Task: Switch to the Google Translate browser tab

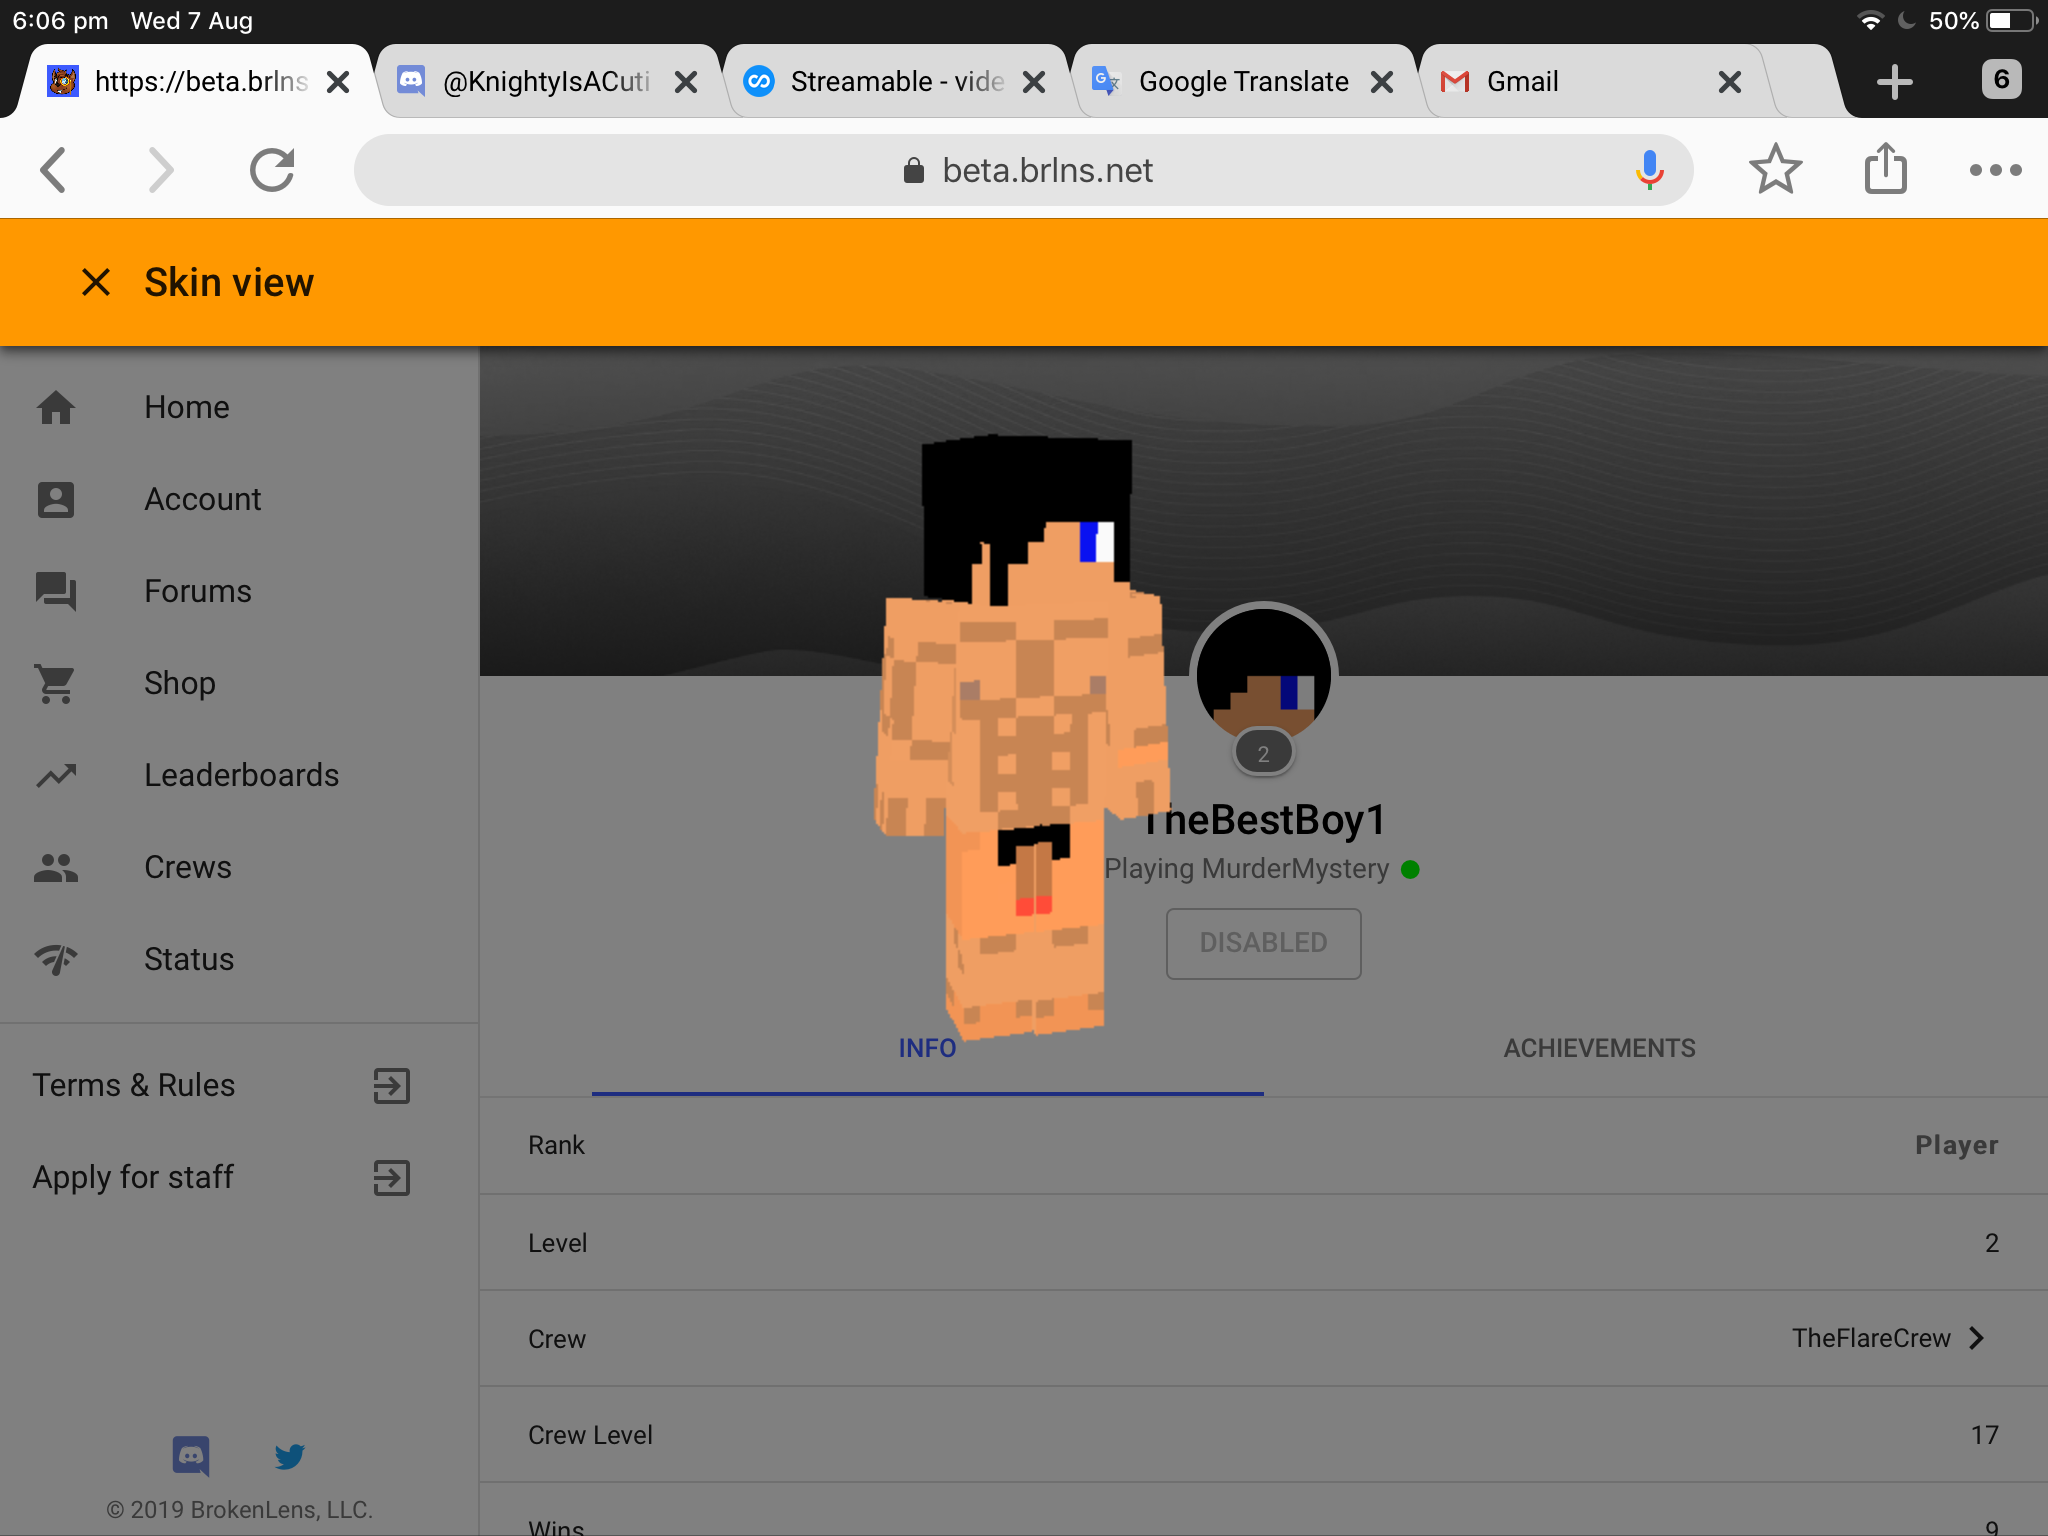Action: [x=1242, y=81]
